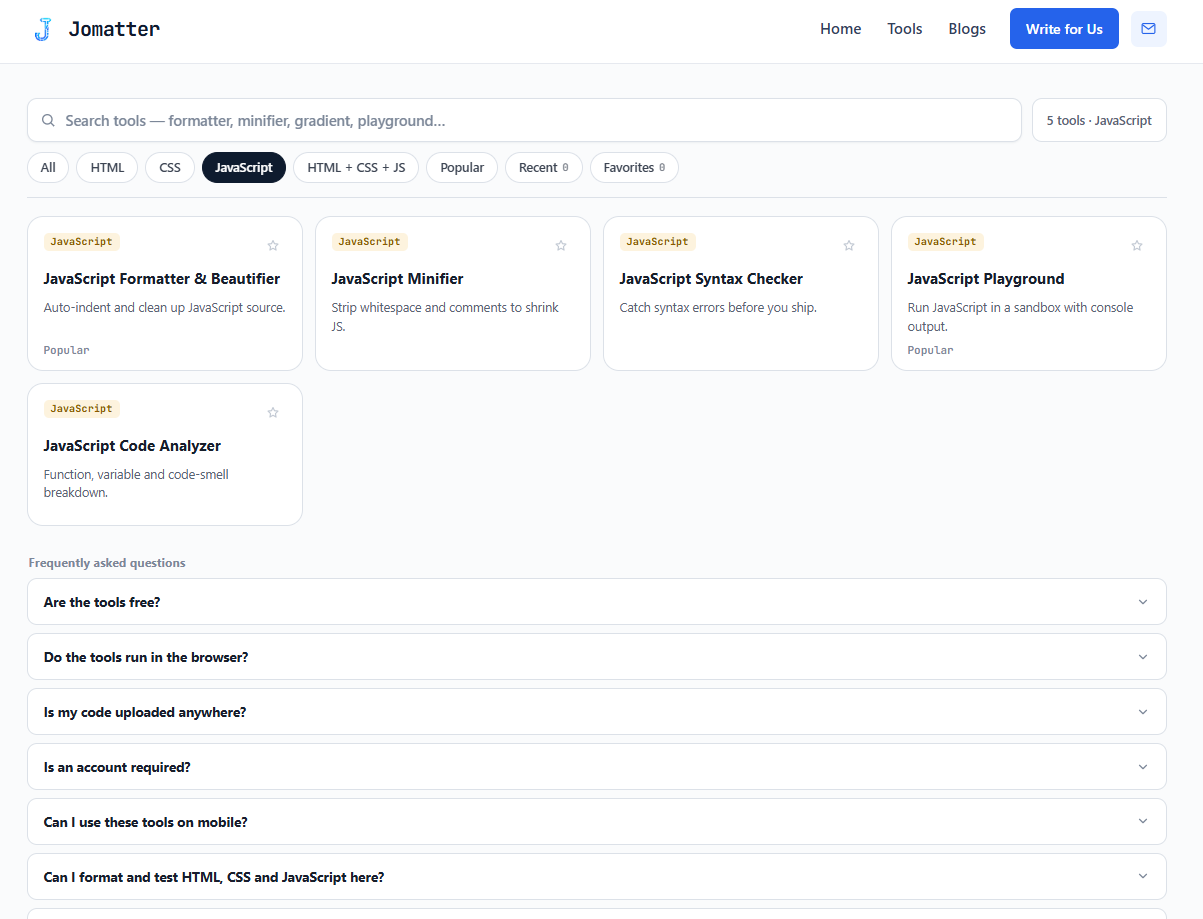Open the Tools navigation link
The width and height of the screenshot is (1203, 919).
coord(905,29)
